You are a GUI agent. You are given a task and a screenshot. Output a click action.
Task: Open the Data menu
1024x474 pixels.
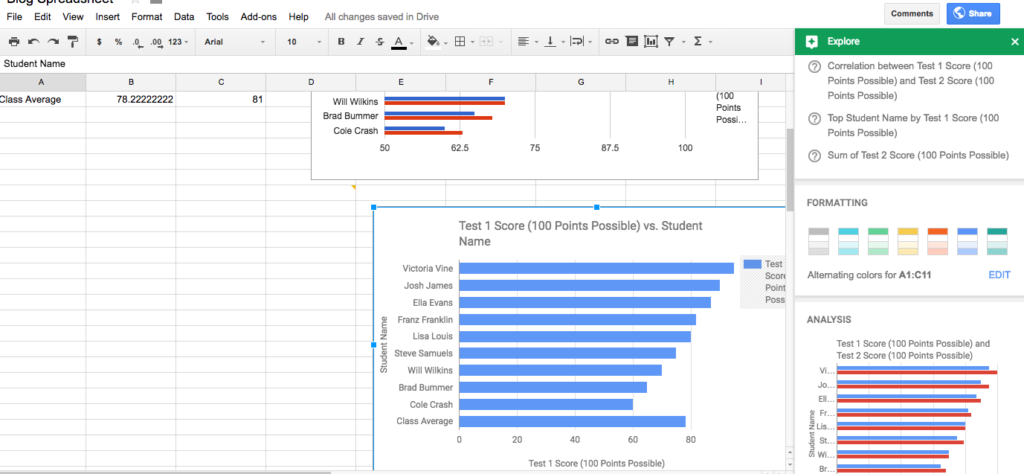184,17
